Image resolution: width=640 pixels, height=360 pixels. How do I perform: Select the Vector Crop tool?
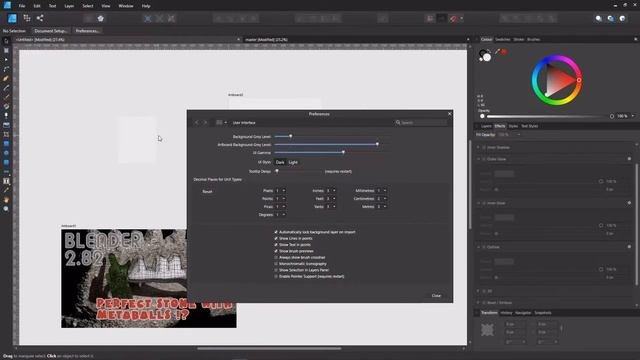6,134
